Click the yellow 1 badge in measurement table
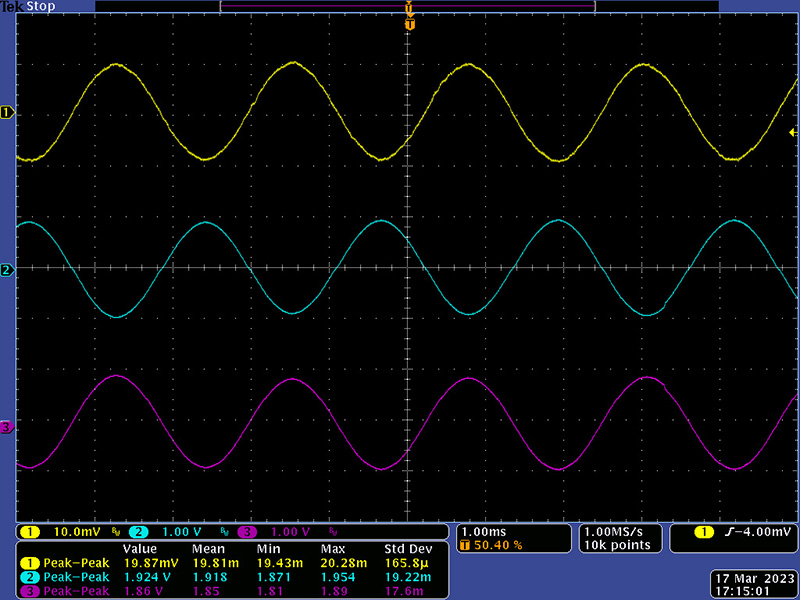This screenshot has height=600, width=800. [x=30, y=563]
